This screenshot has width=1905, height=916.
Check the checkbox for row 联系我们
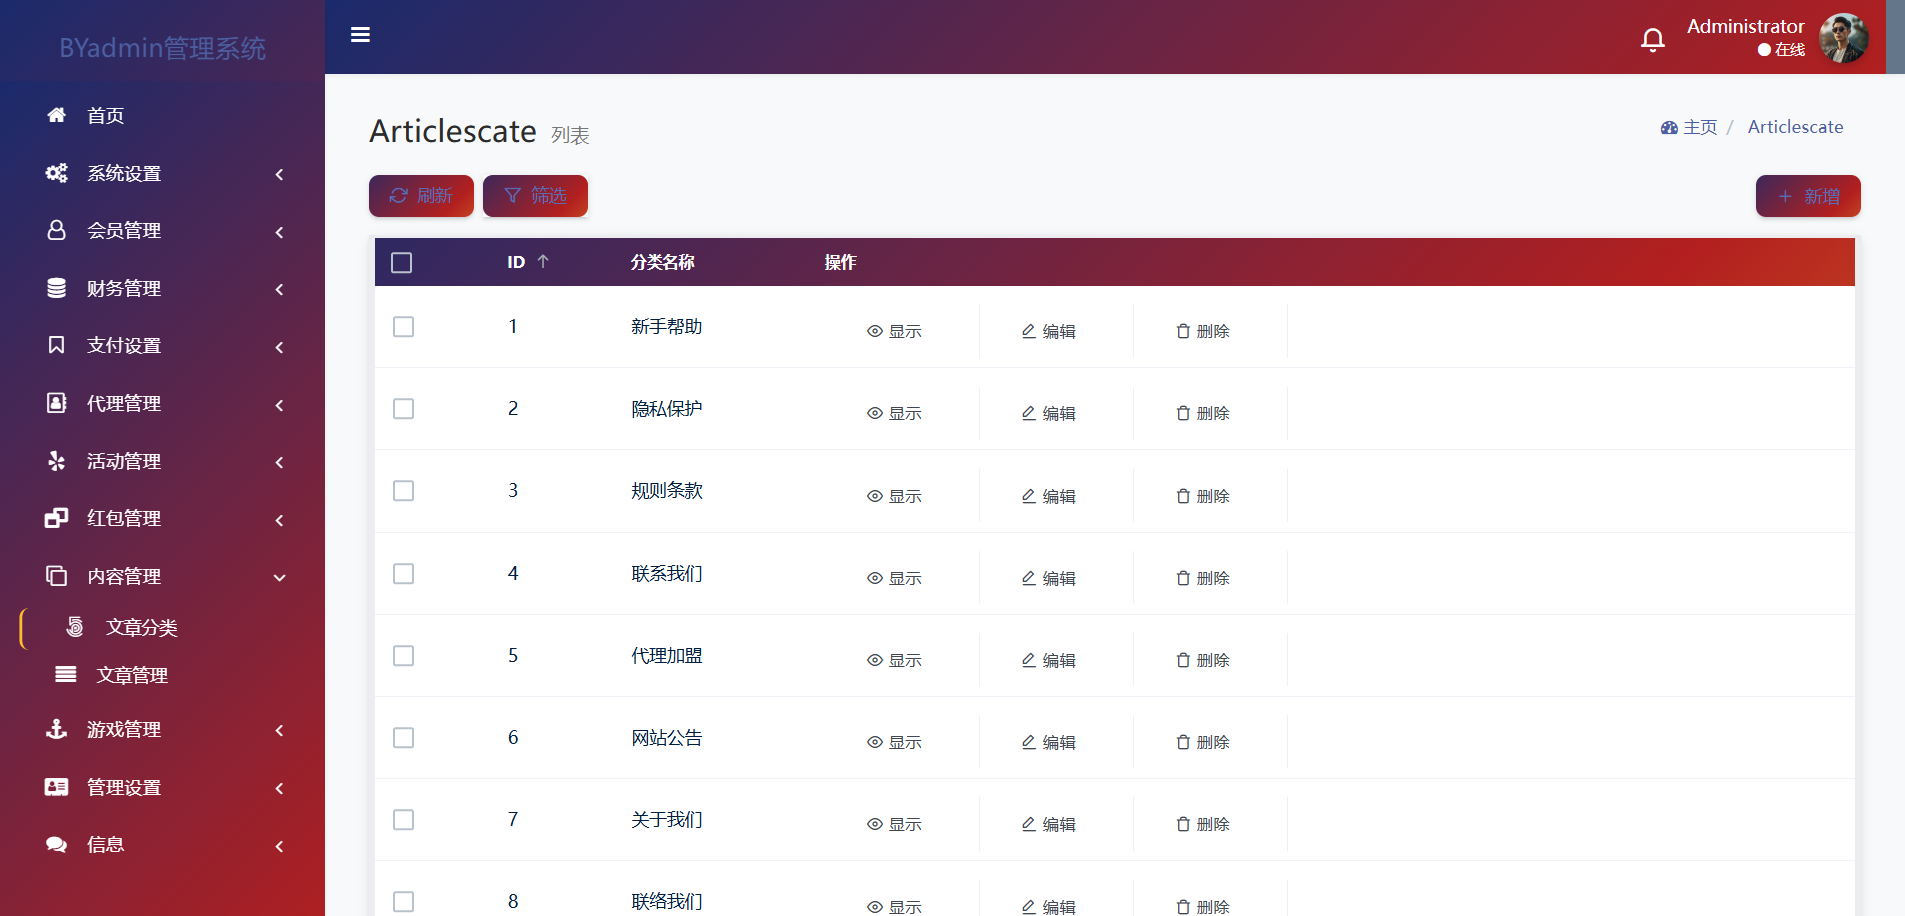pos(403,574)
